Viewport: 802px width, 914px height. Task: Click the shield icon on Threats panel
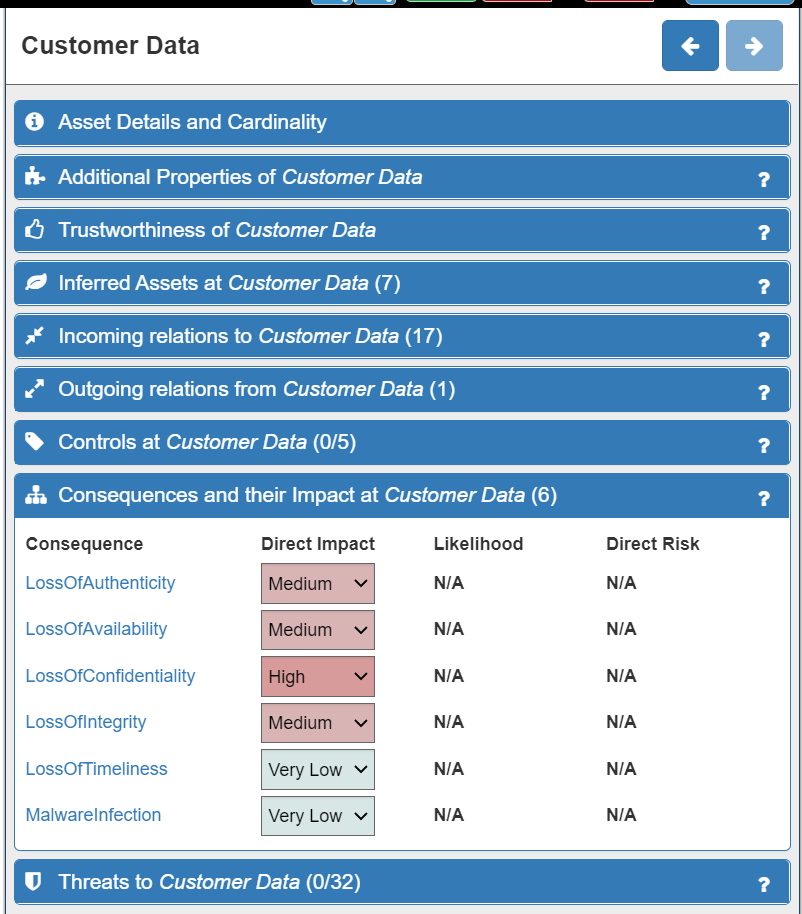pyautogui.click(x=34, y=881)
